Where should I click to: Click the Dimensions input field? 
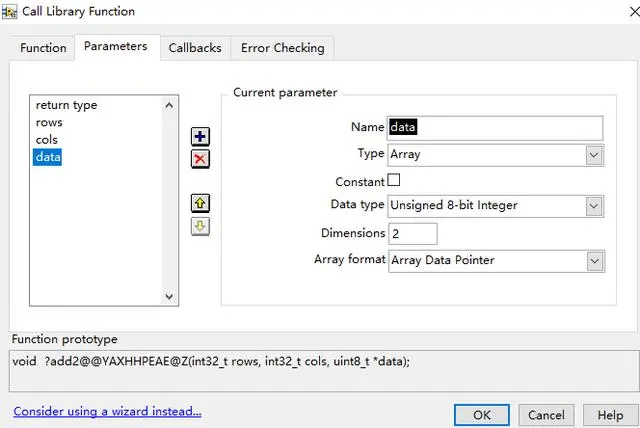[413, 234]
